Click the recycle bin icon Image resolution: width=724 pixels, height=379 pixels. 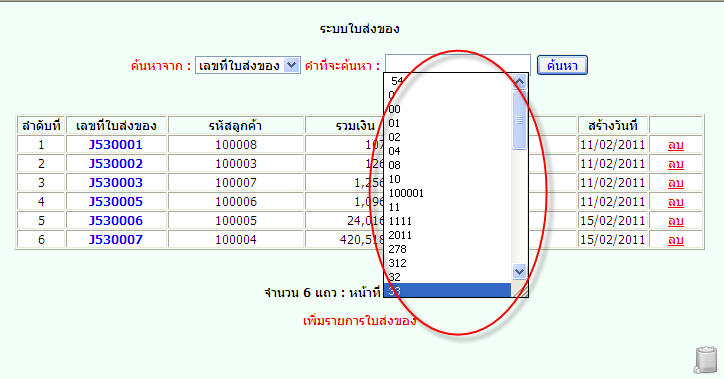pos(706,360)
